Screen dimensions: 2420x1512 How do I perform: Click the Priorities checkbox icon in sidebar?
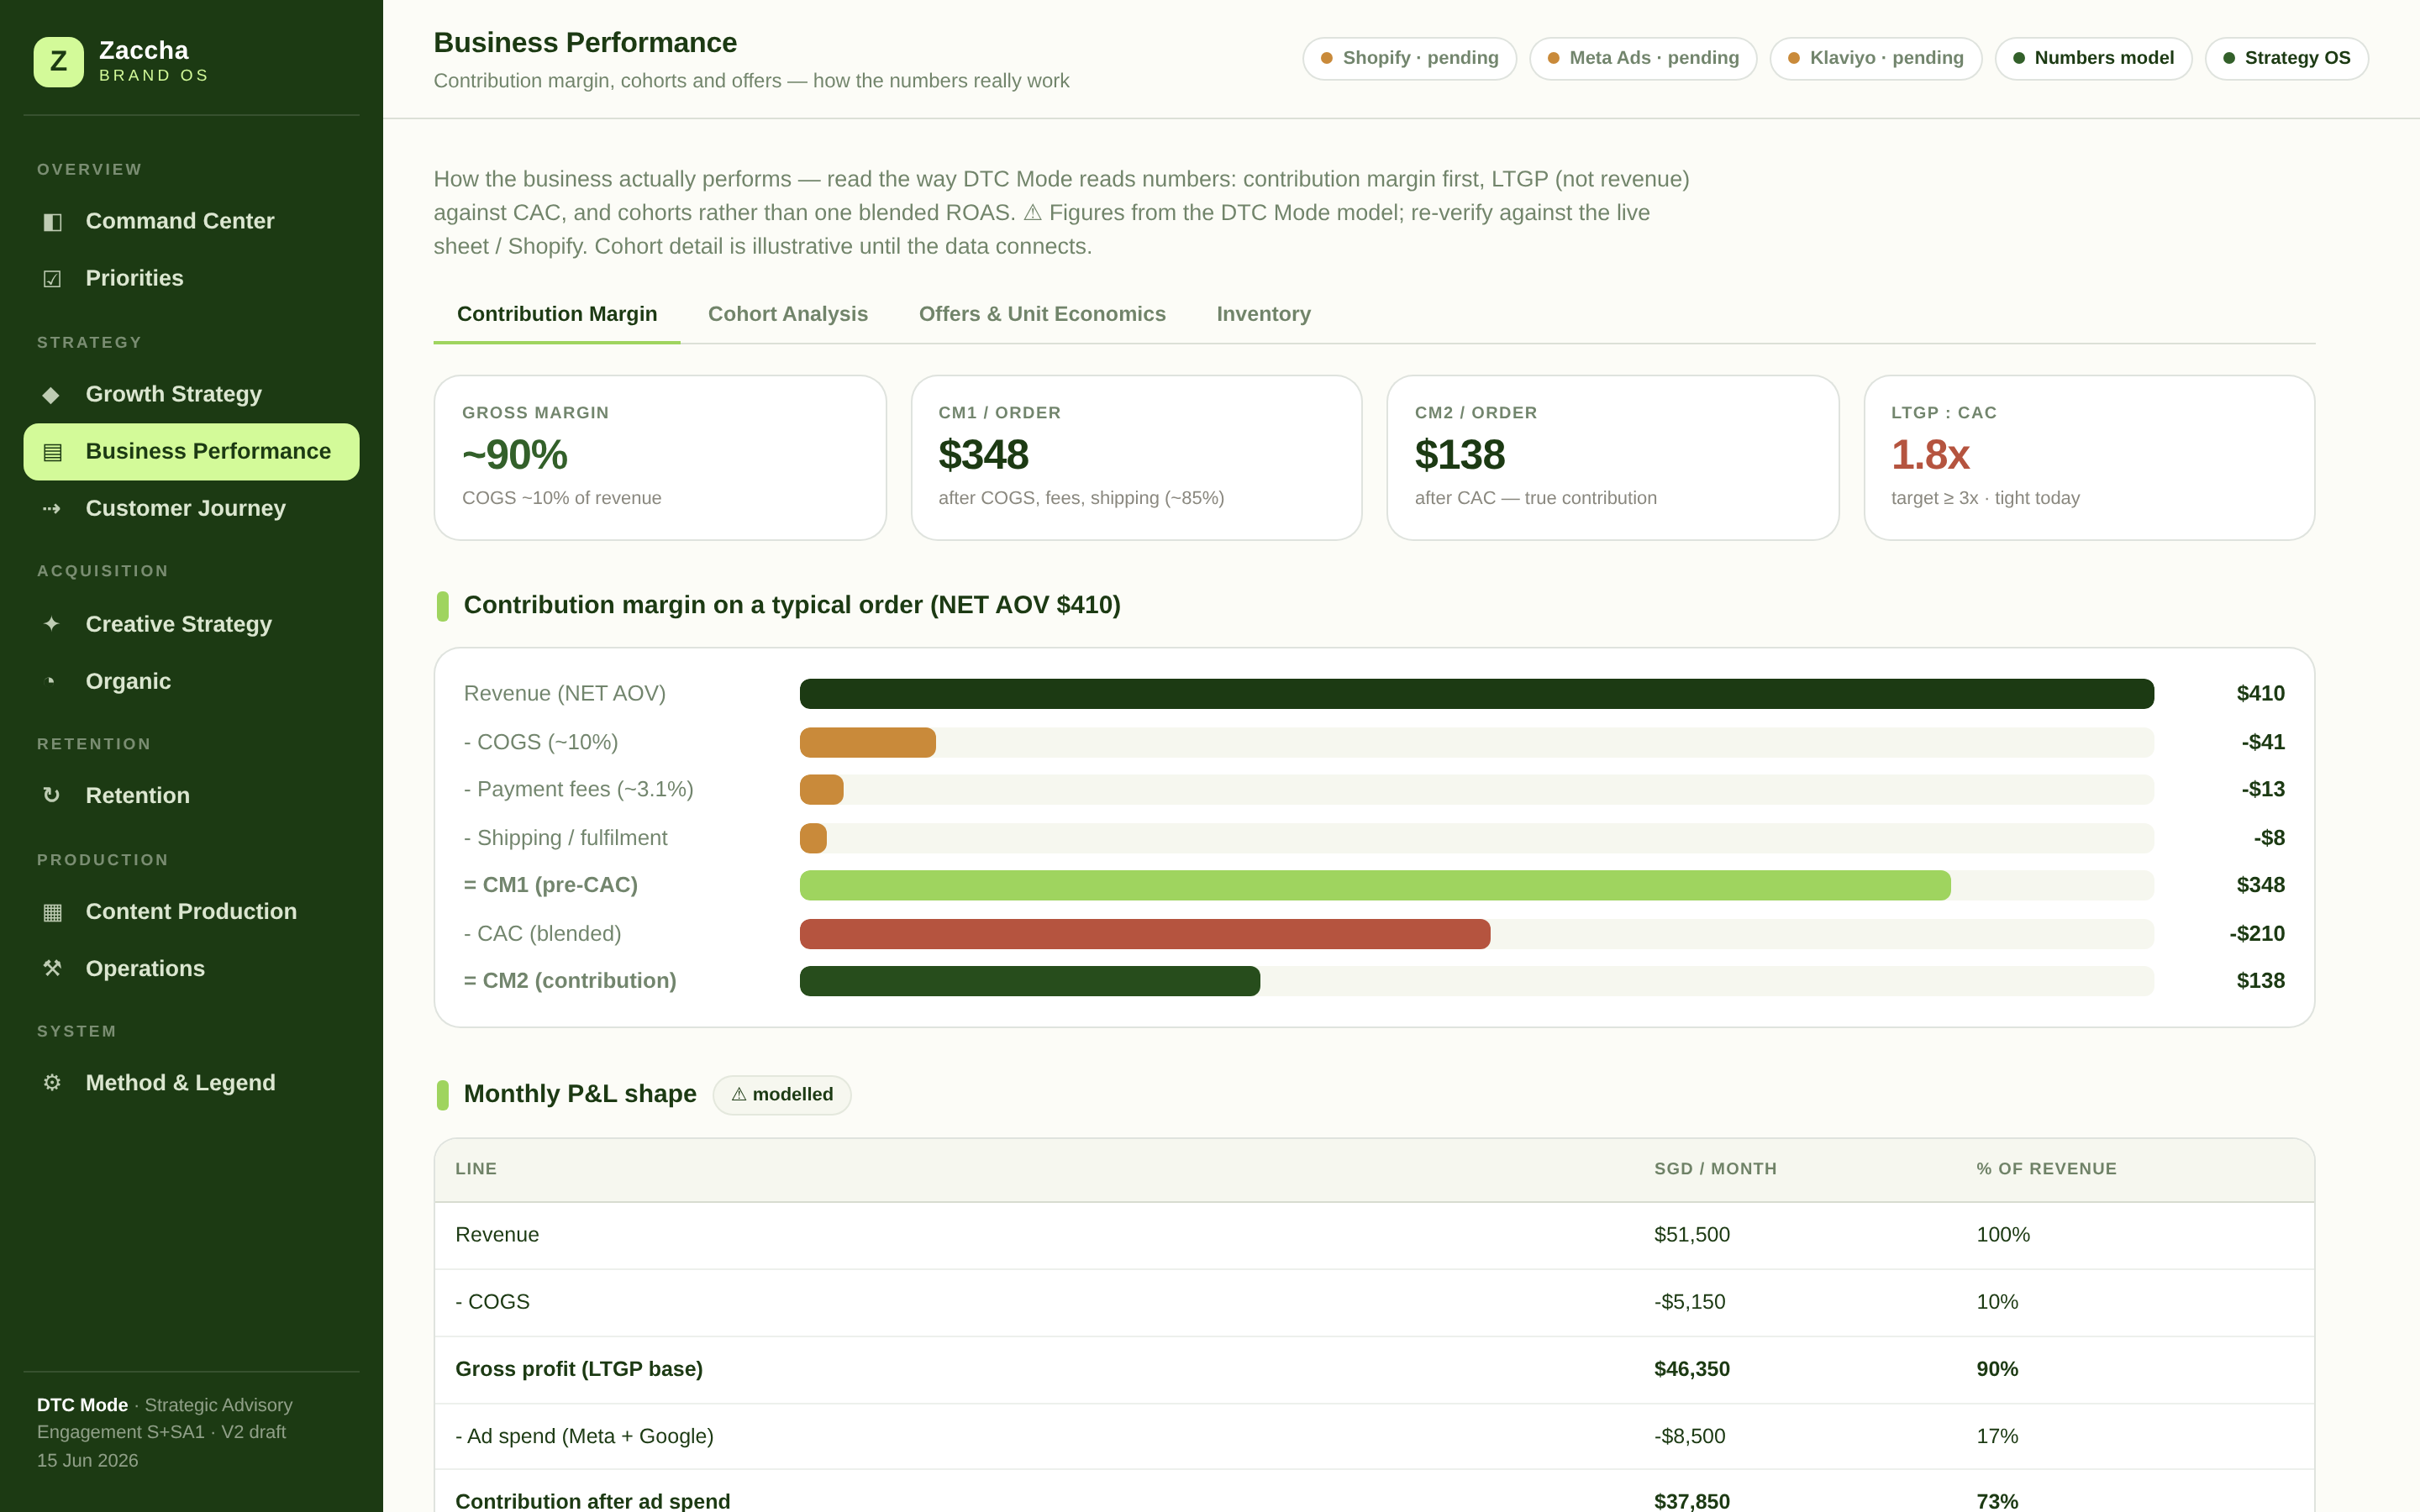[52, 278]
